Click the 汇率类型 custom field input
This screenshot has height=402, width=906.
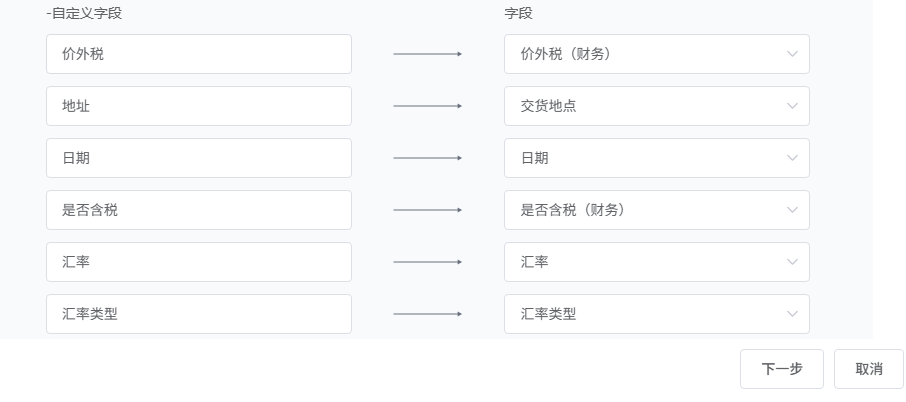[x=198, y=314]
